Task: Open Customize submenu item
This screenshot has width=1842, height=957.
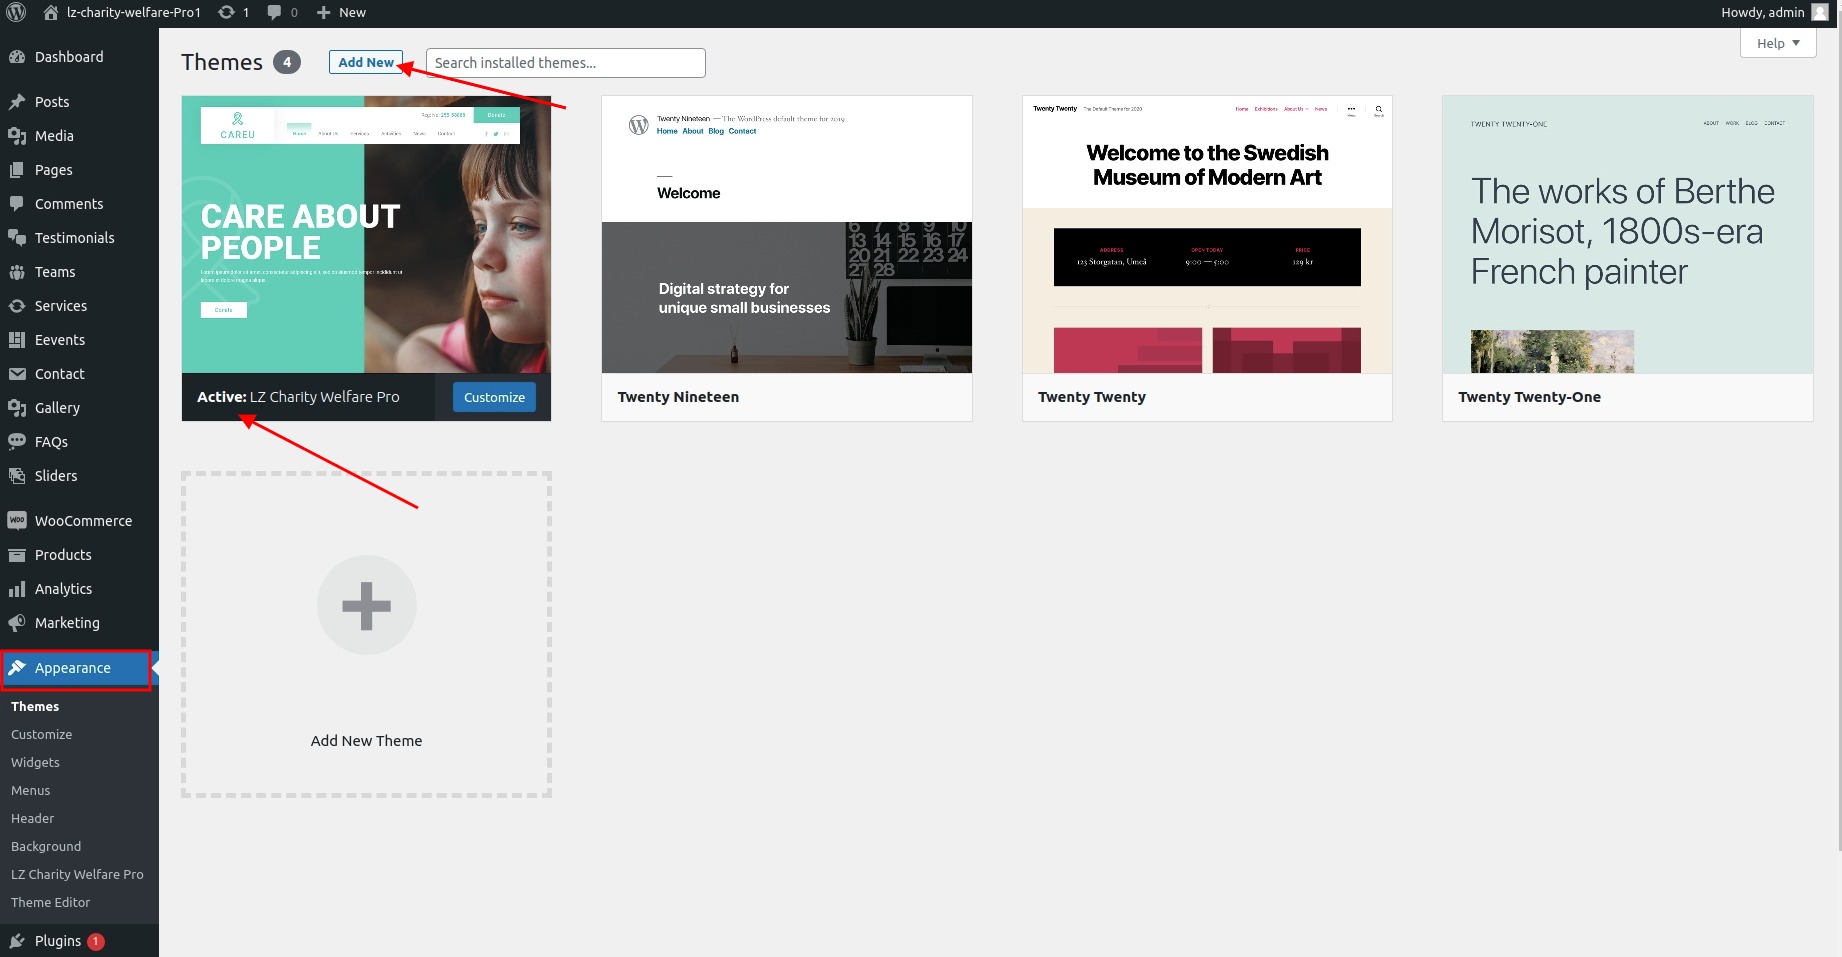Action: tap(42, 734)
